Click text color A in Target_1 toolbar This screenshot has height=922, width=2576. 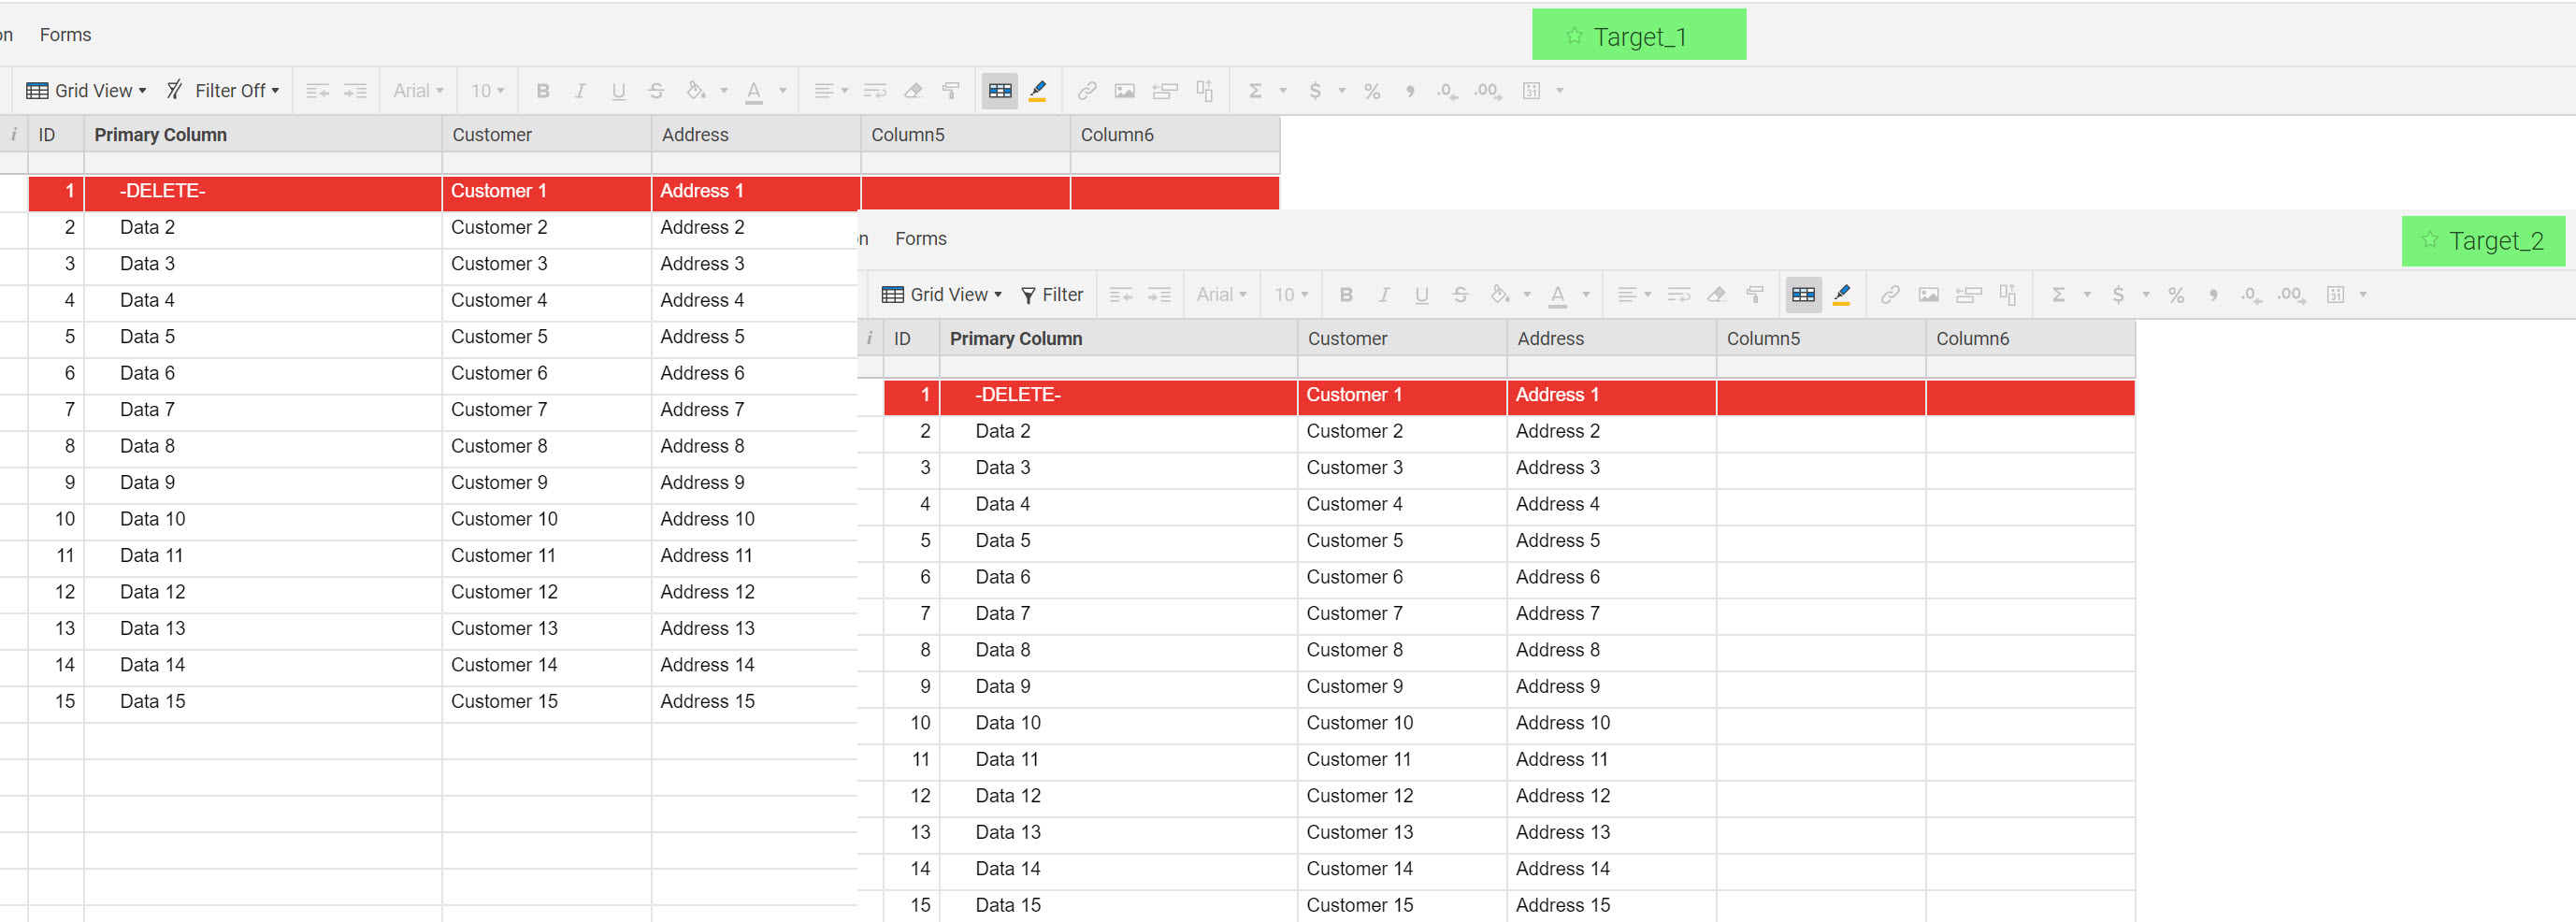754,91
